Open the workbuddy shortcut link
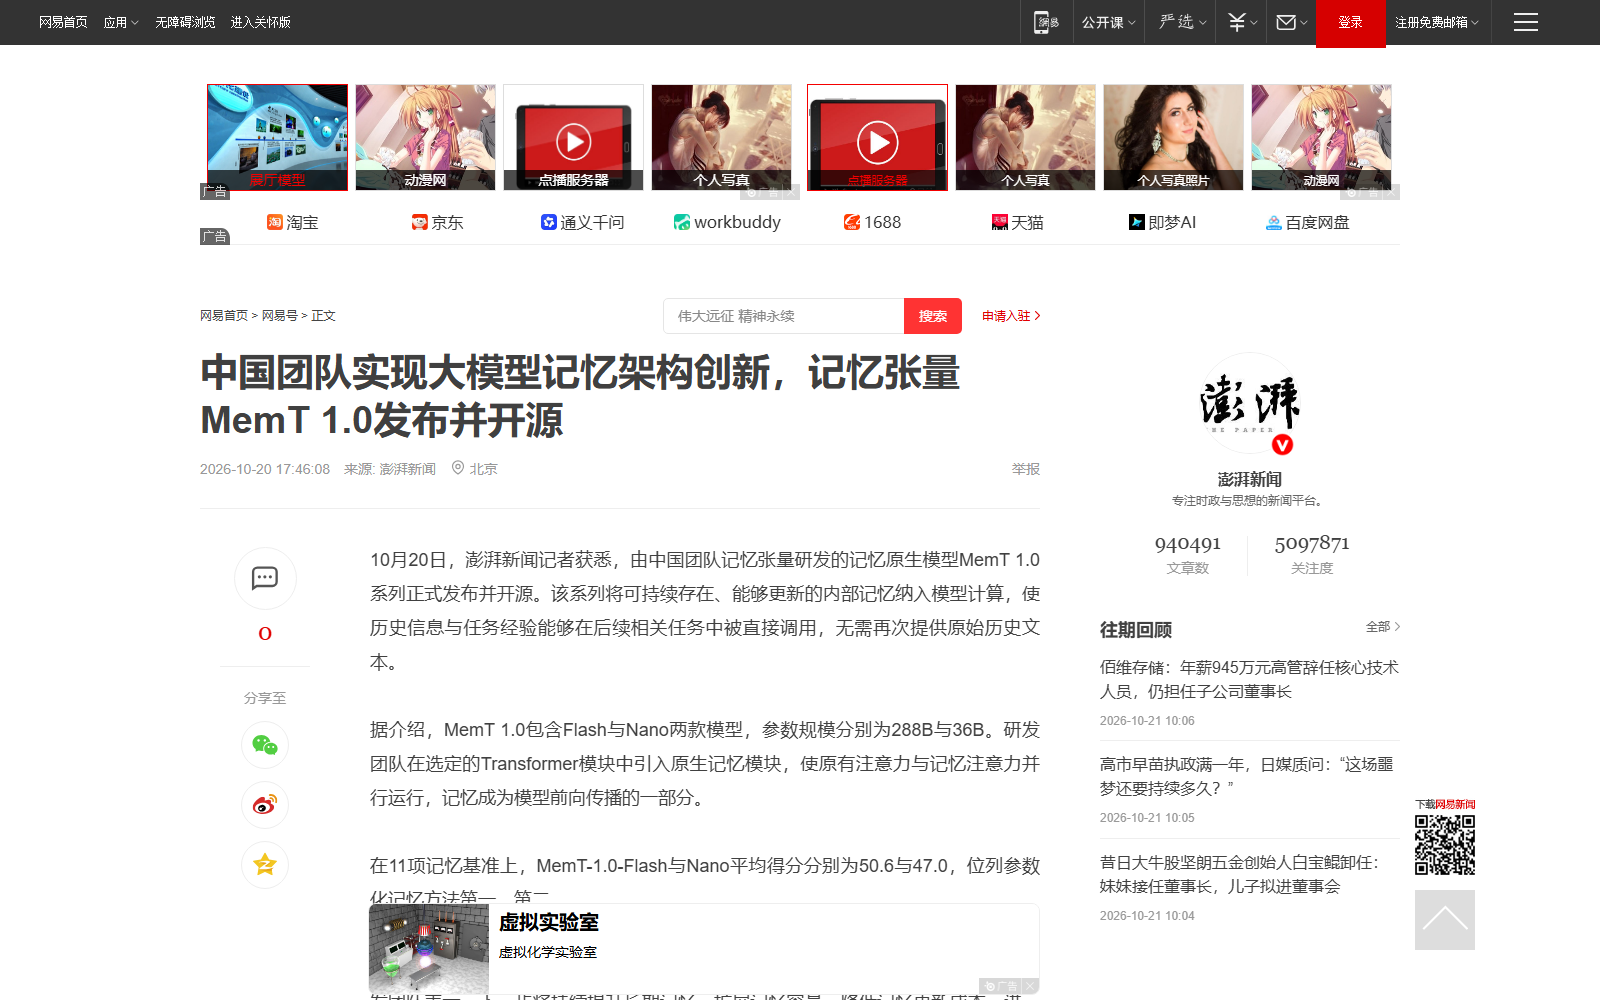This screenshot has width=1600, height=1000. (727, 222)
